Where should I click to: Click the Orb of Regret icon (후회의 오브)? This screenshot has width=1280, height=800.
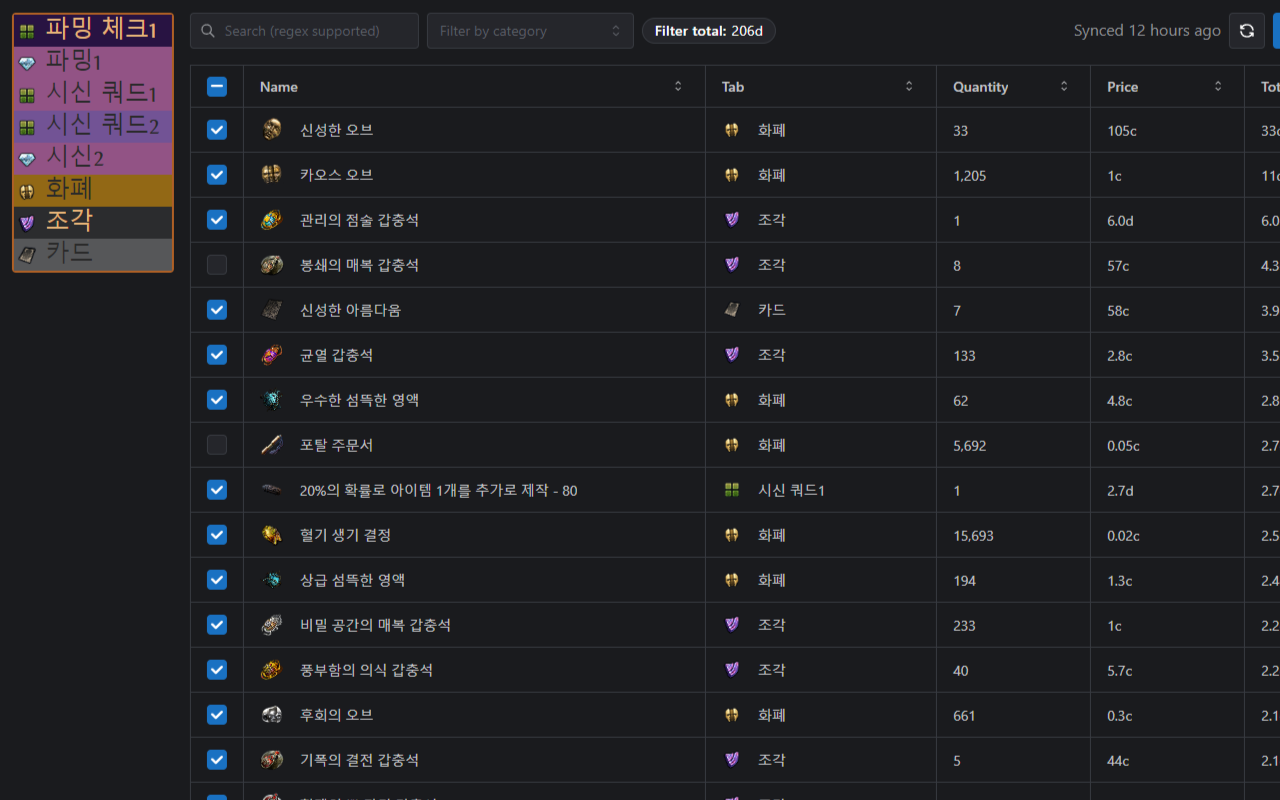point(272,715)
